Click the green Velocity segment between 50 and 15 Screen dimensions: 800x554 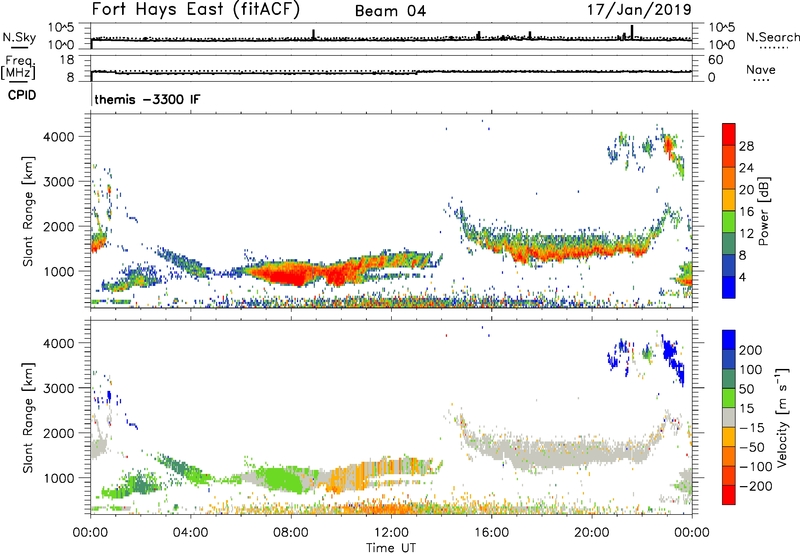point(729,398)
